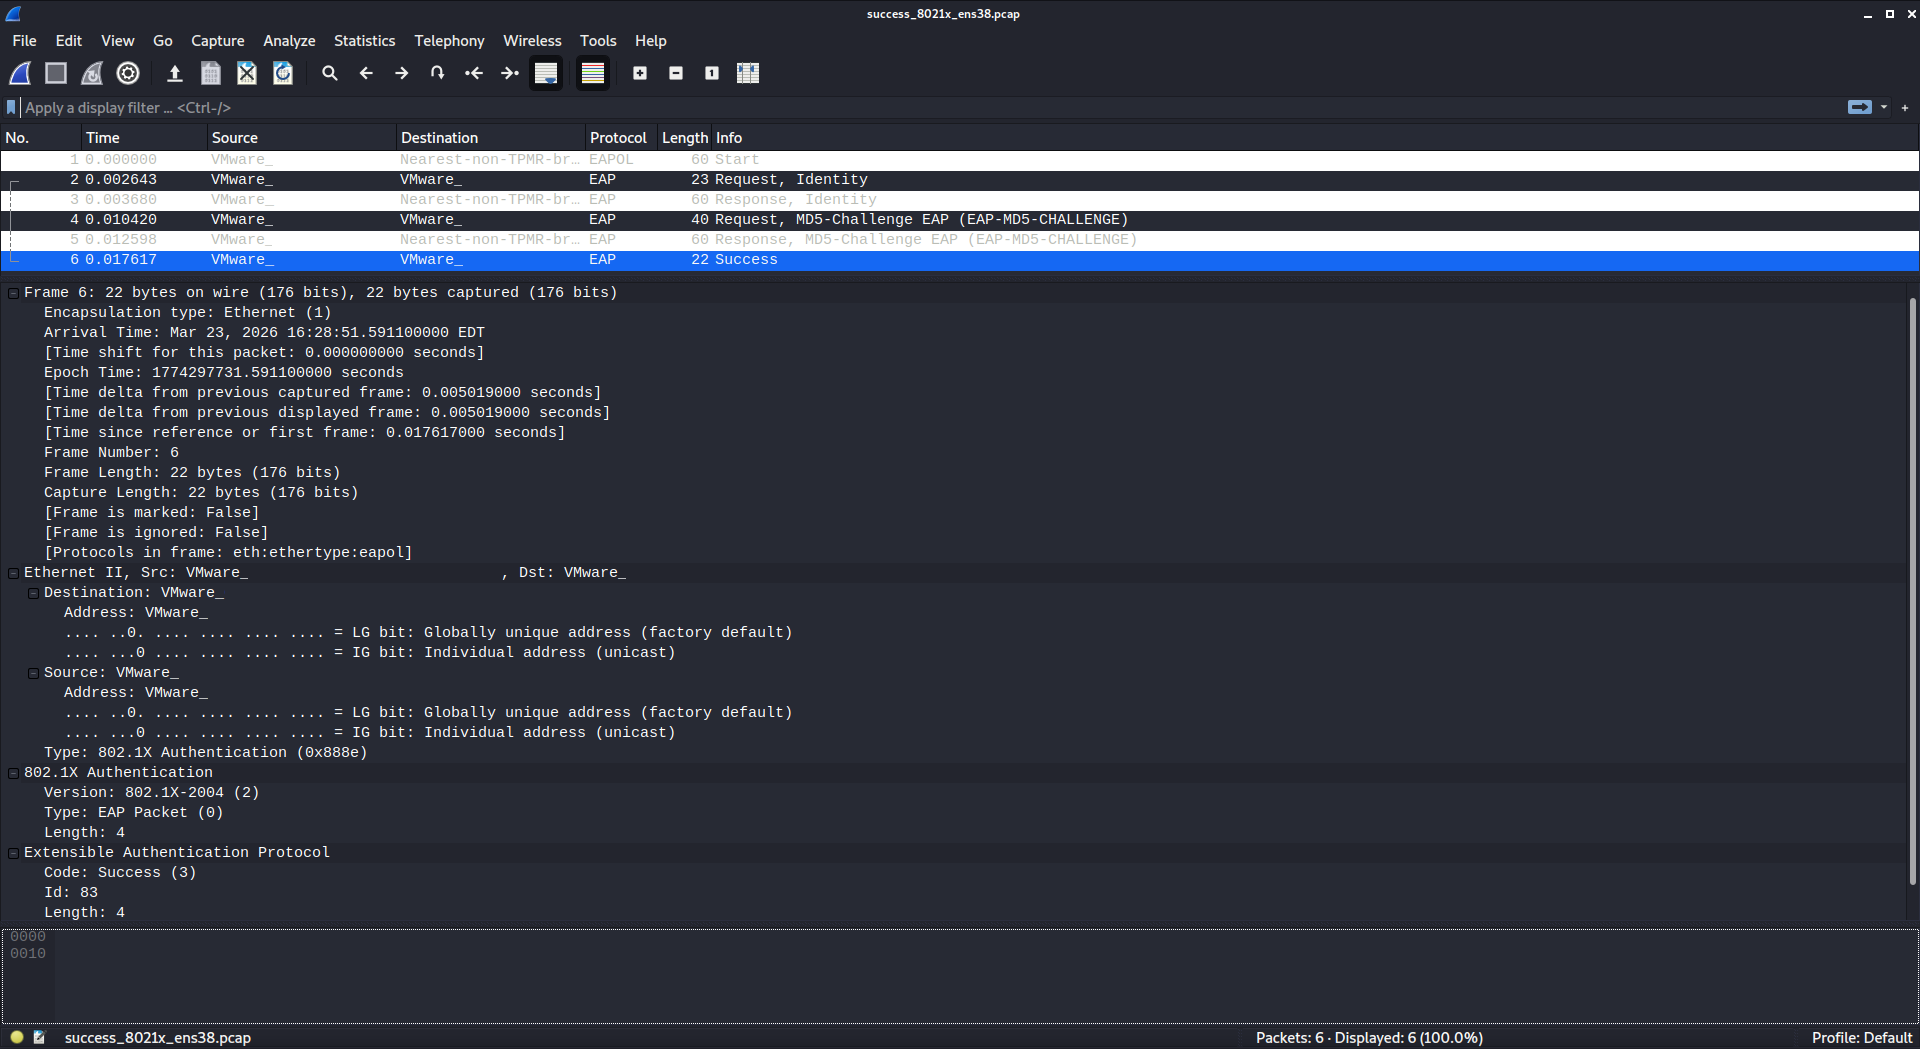1920x1049 pixels.
Task: Reload the capture file icon
Action: click(x=283, y=73)
